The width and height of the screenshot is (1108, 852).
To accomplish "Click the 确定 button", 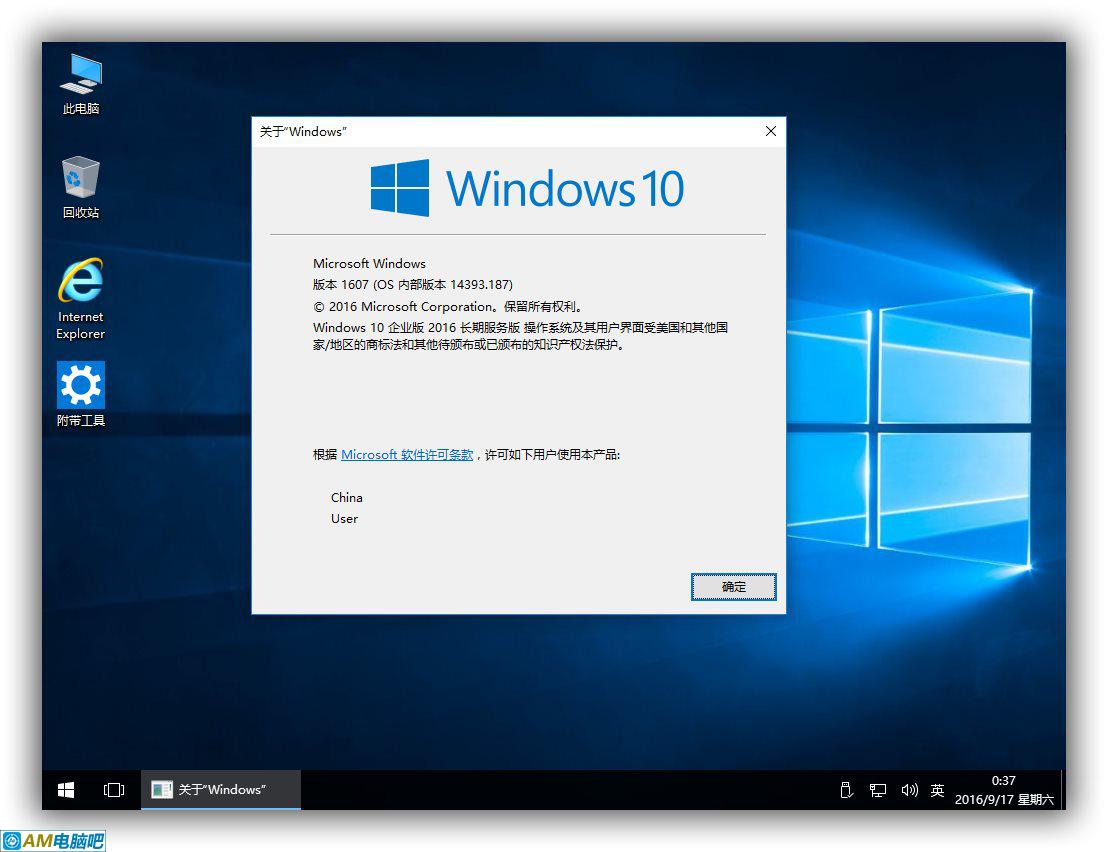I will pyautogui.click(x=733, y=587).
